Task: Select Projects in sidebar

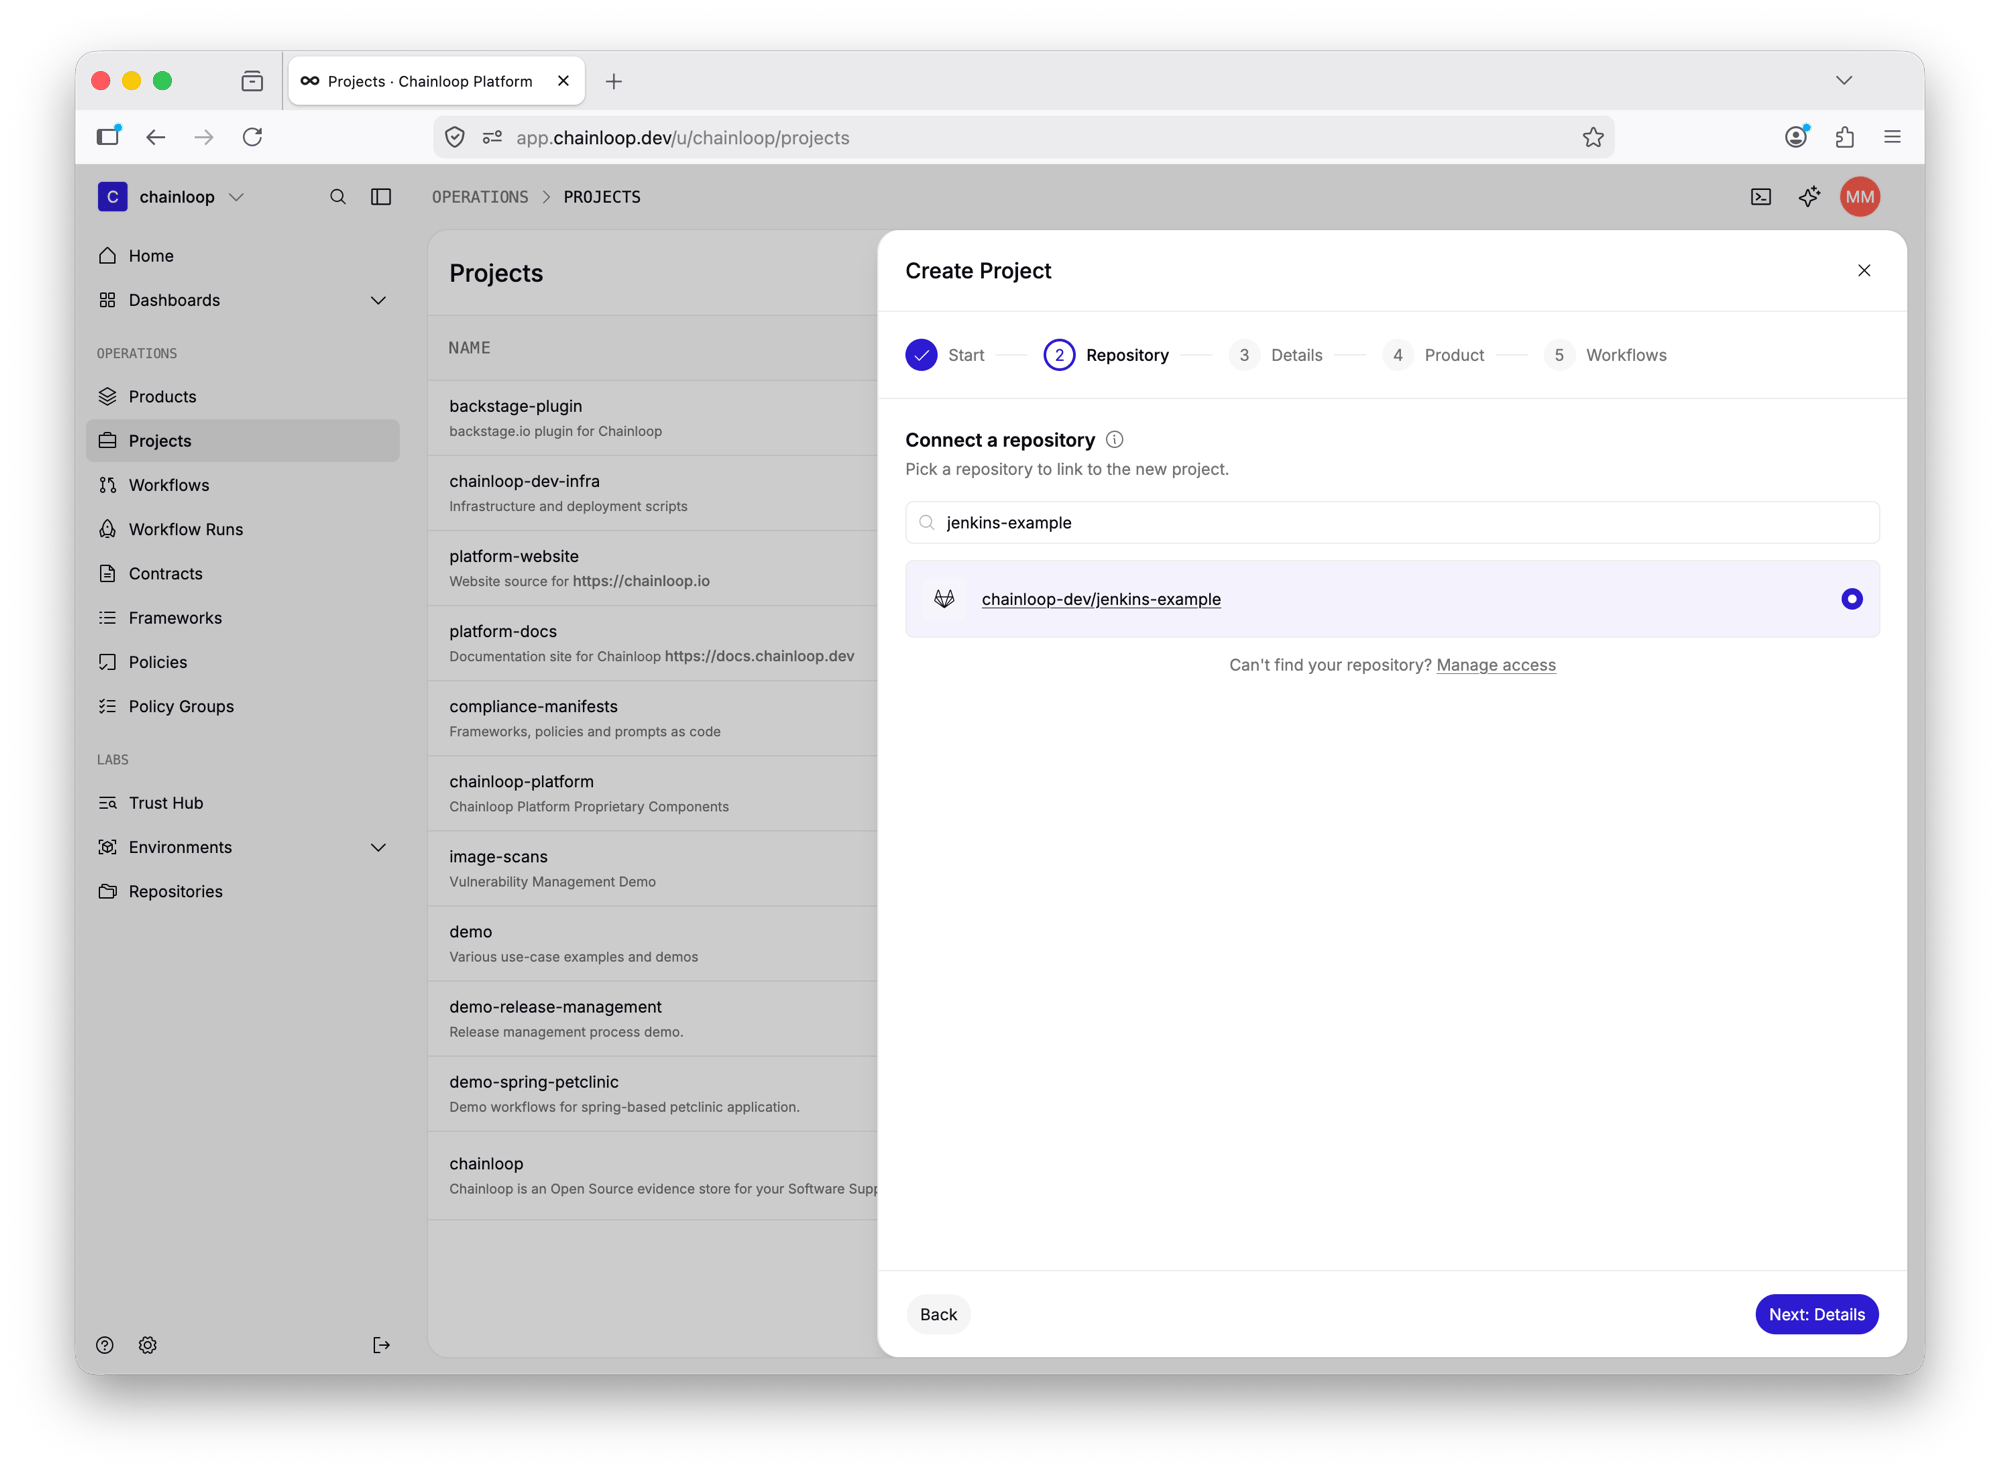Action: pos(242,441)
